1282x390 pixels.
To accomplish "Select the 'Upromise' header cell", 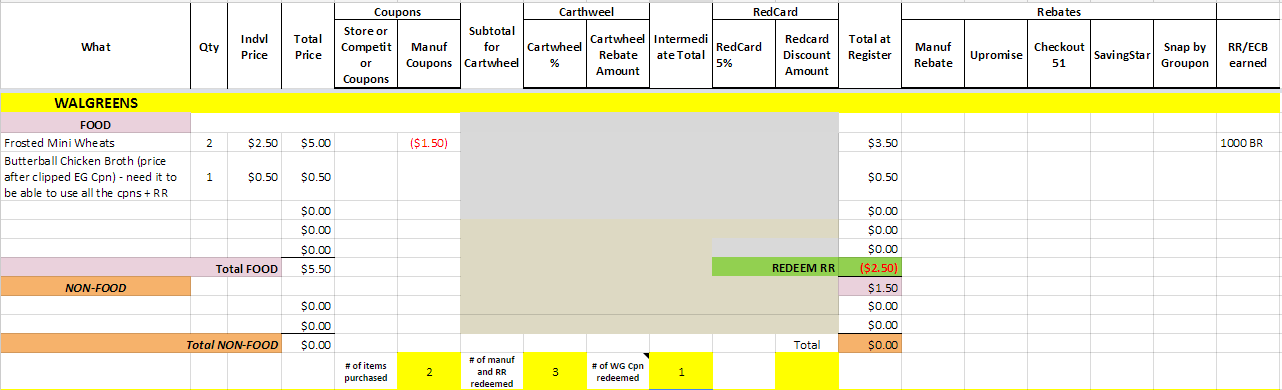I will 996,55.
